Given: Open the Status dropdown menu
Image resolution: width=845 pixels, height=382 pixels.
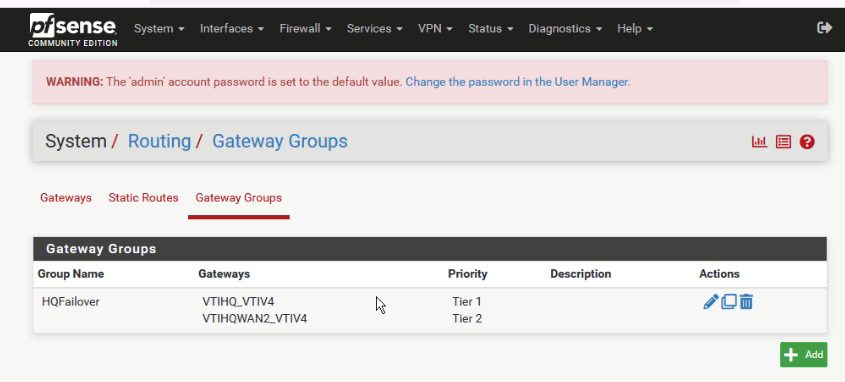Looking at the screenshot, I should pos(490,29).
